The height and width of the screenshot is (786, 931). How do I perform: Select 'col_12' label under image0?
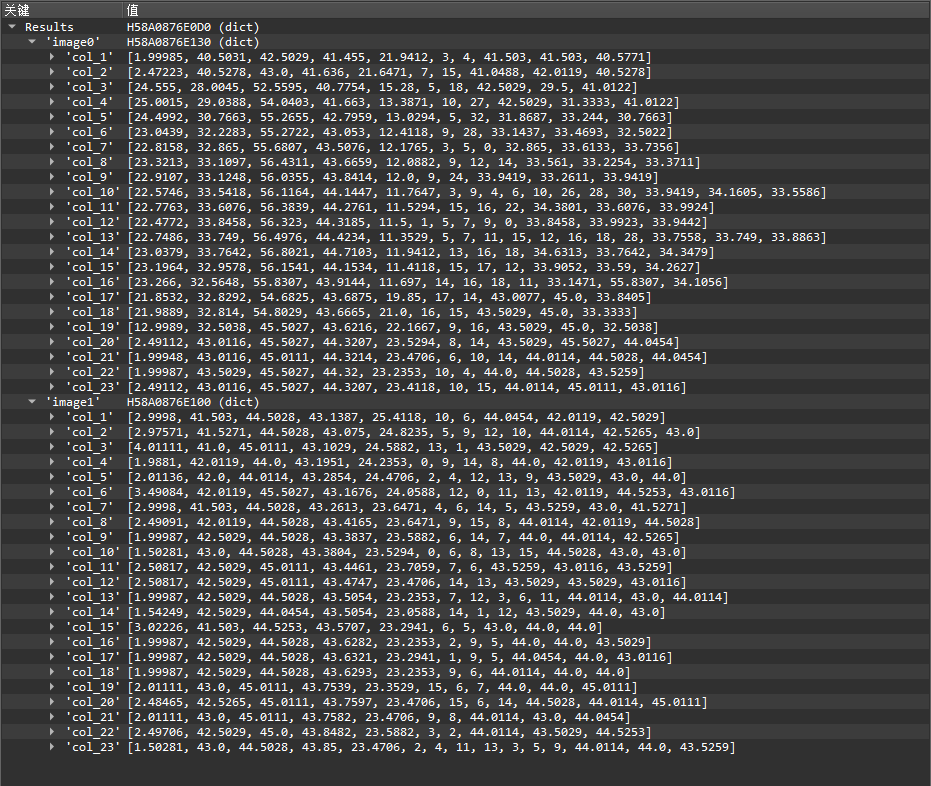click(x=93, y=222)
